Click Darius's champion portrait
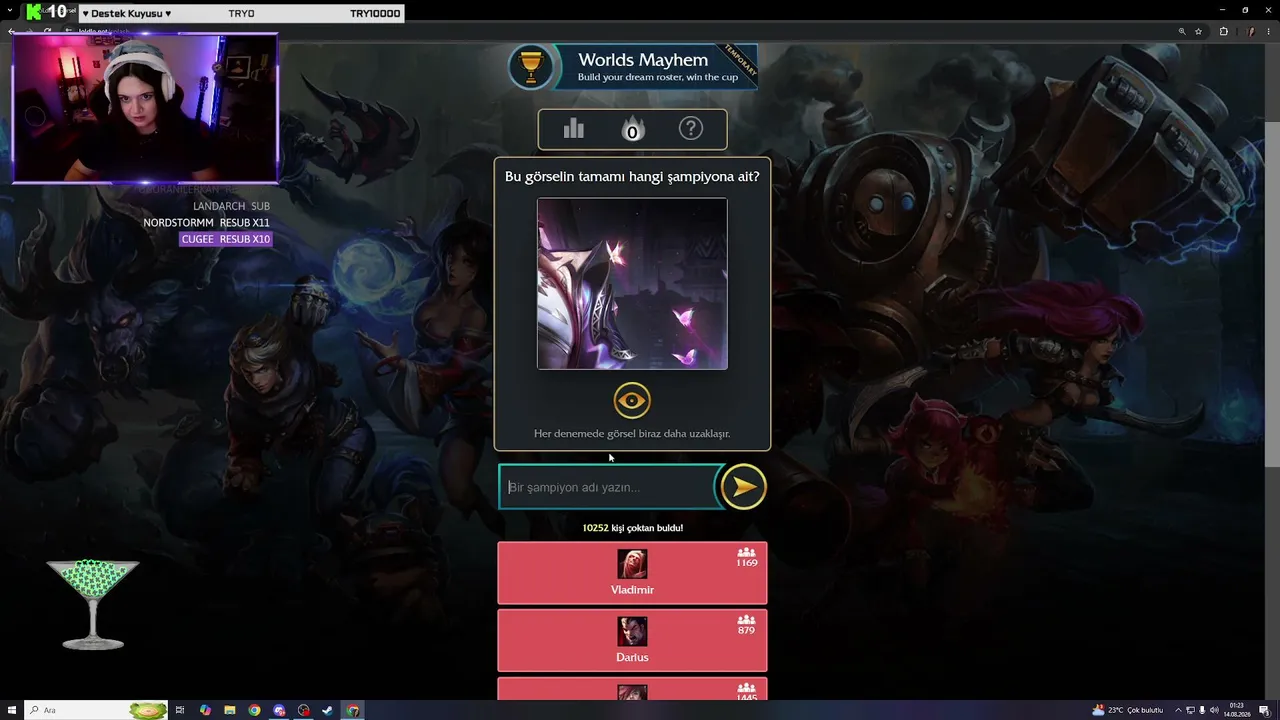 pyautogui.click(x=632, y=632)
